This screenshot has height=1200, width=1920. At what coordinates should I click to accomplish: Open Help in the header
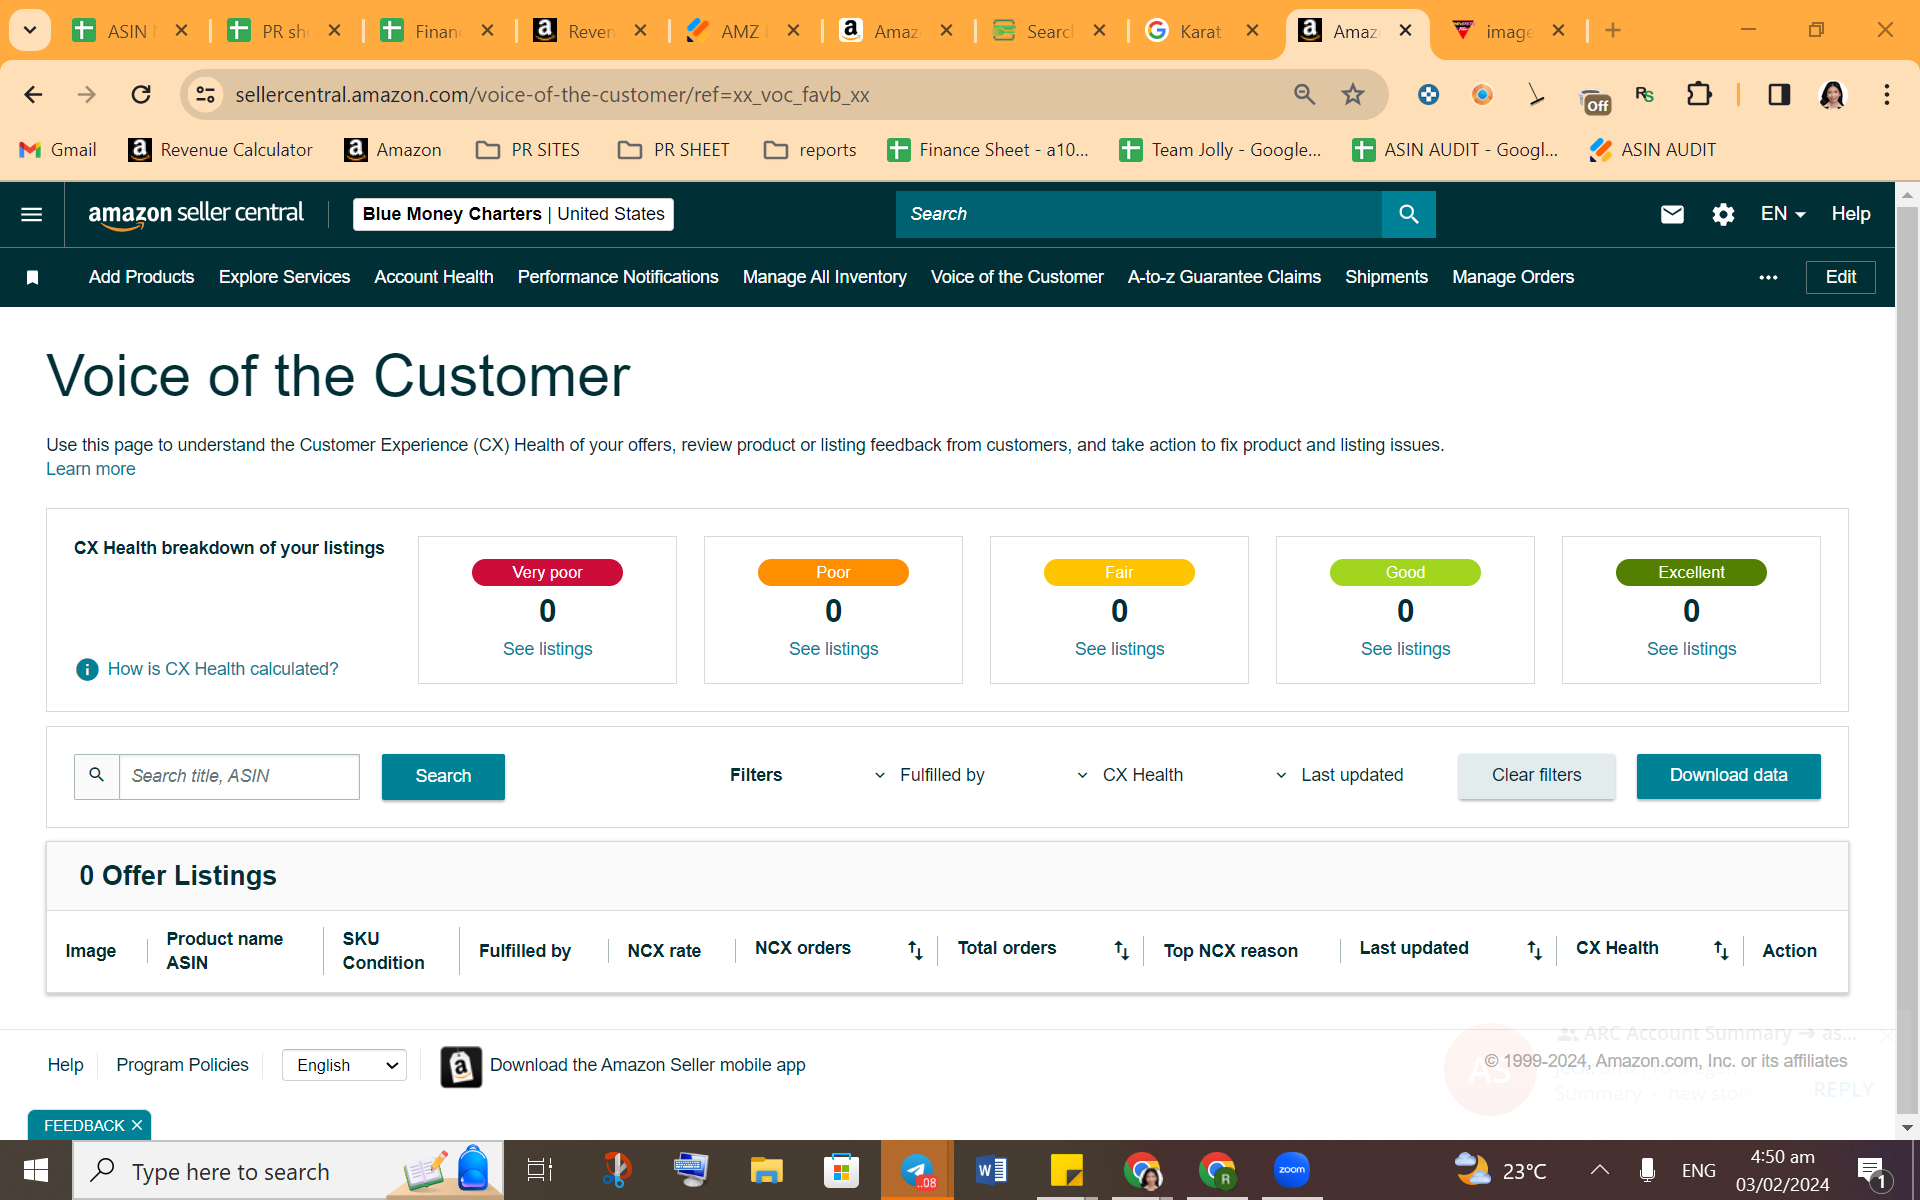pyautogui.click(x=1851, y=214)
